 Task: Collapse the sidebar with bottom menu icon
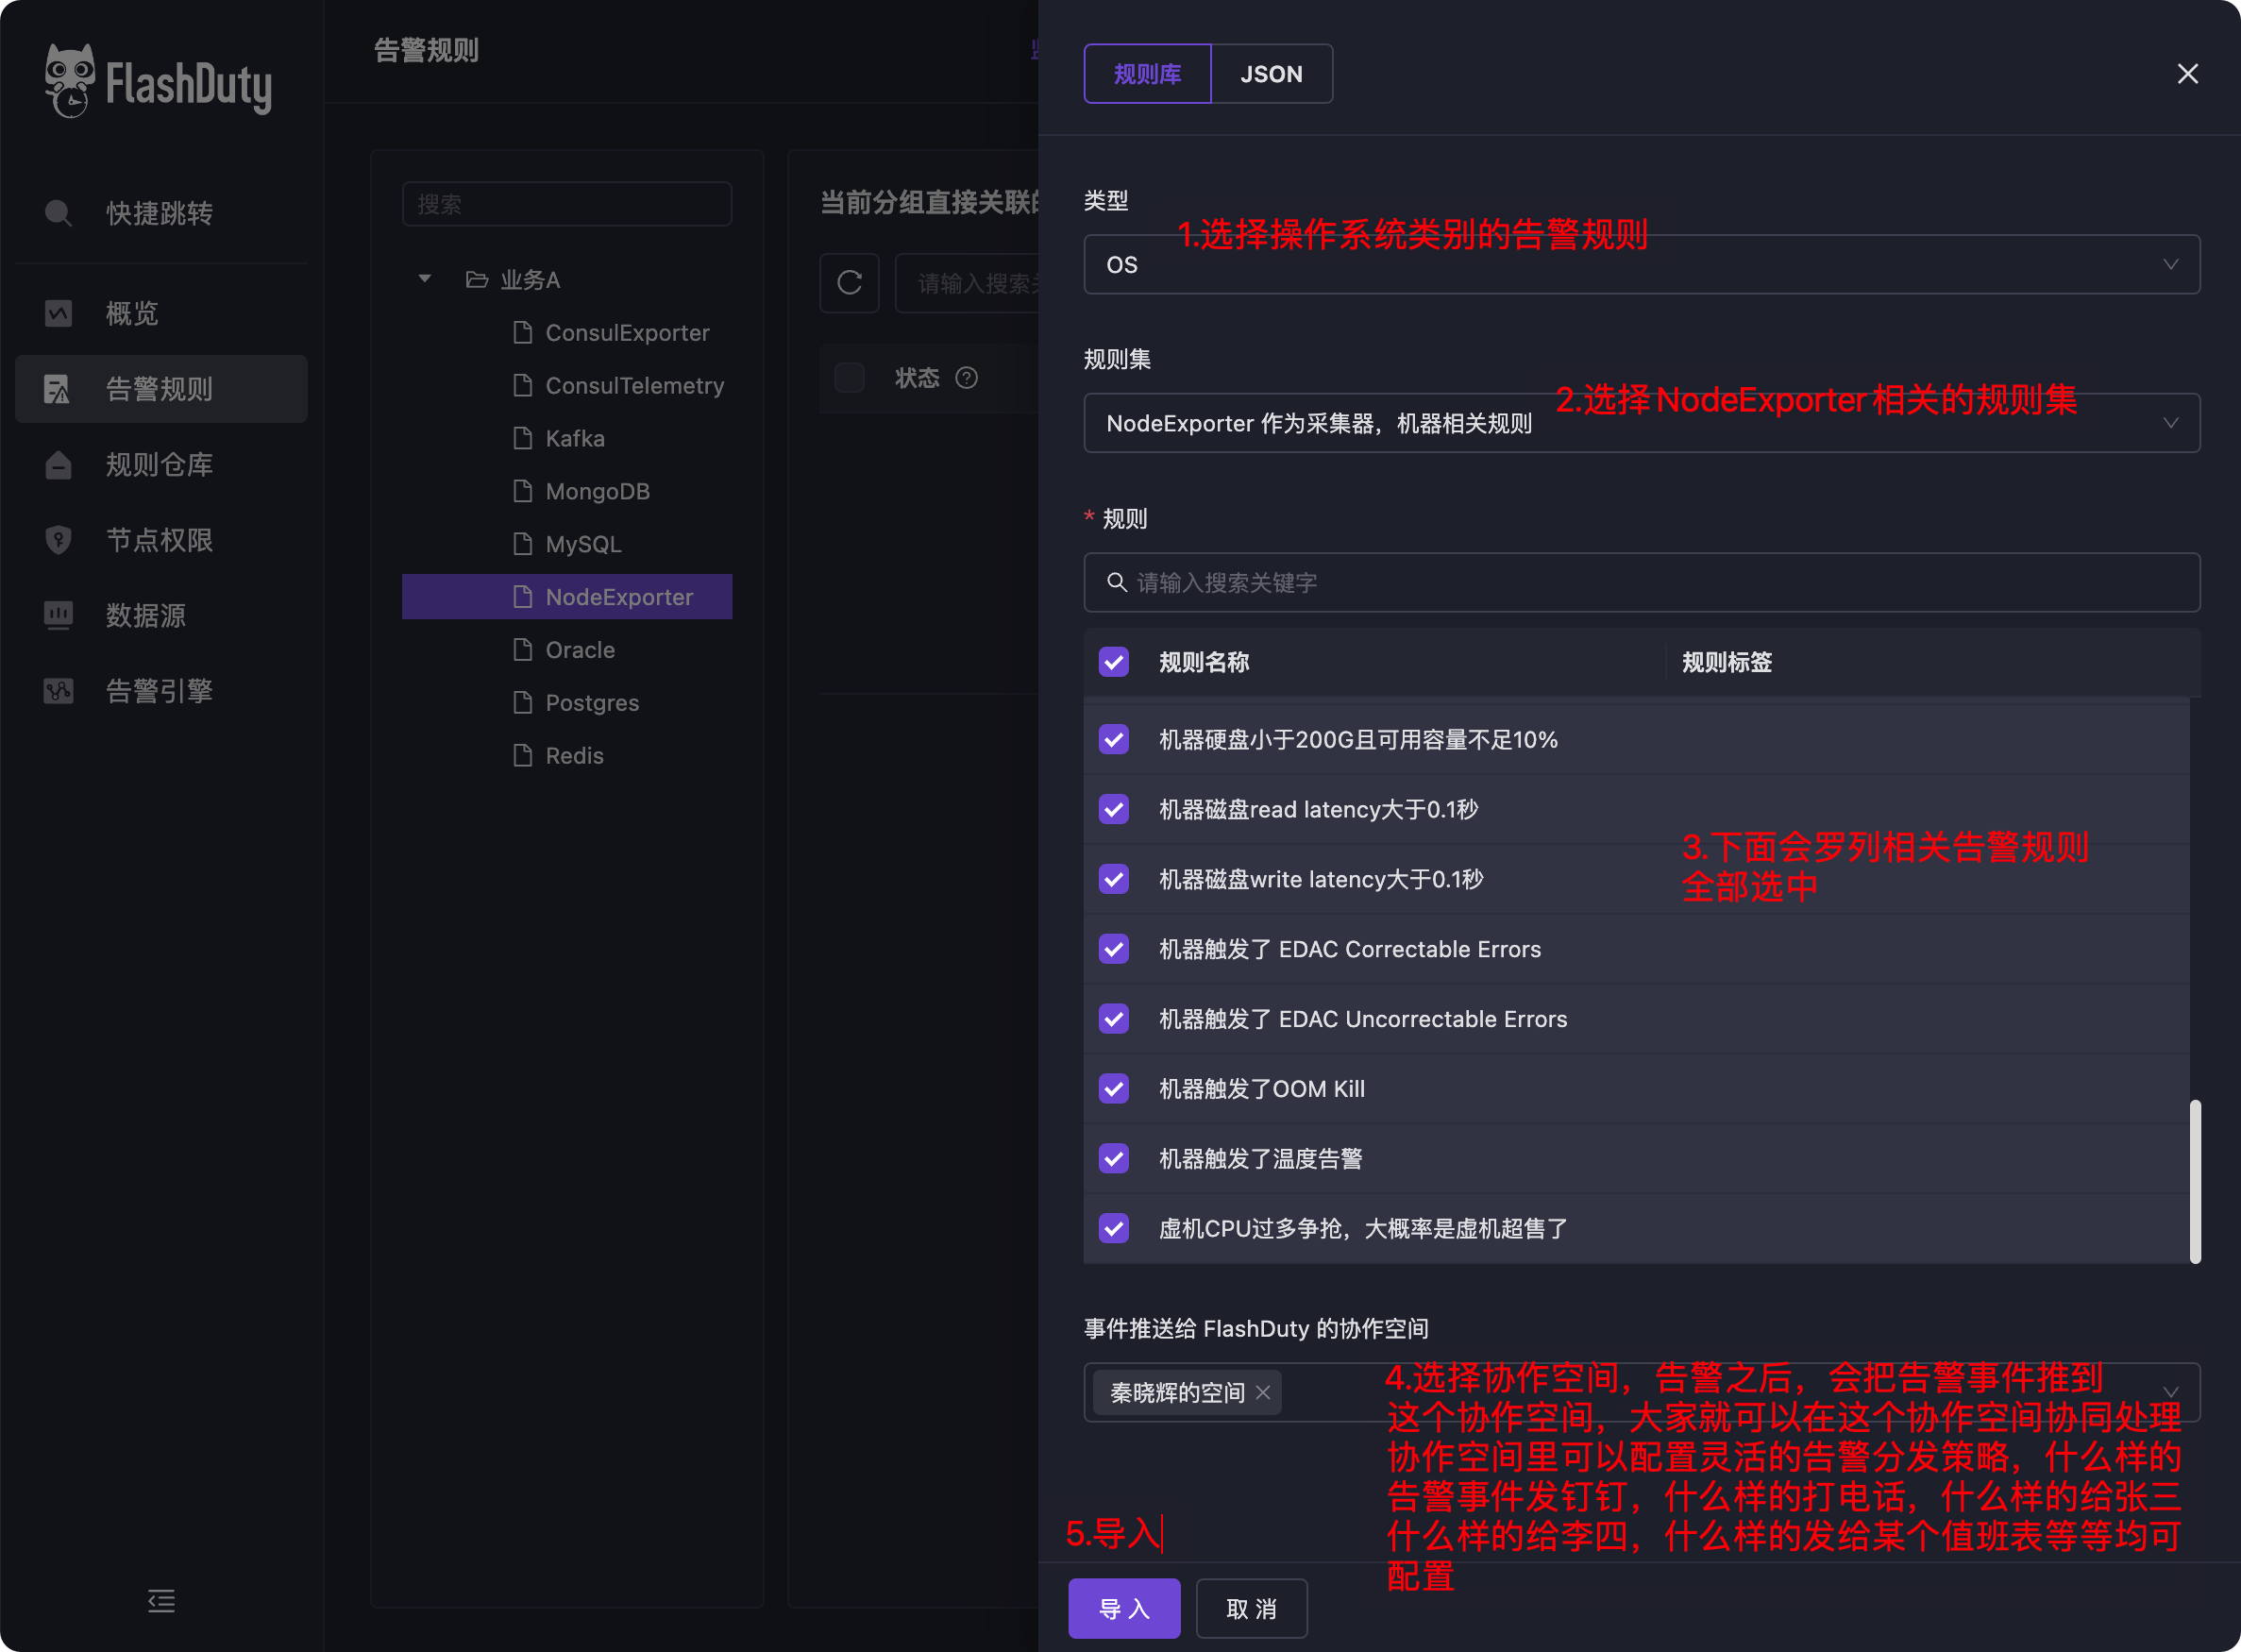coord(161,1601)
